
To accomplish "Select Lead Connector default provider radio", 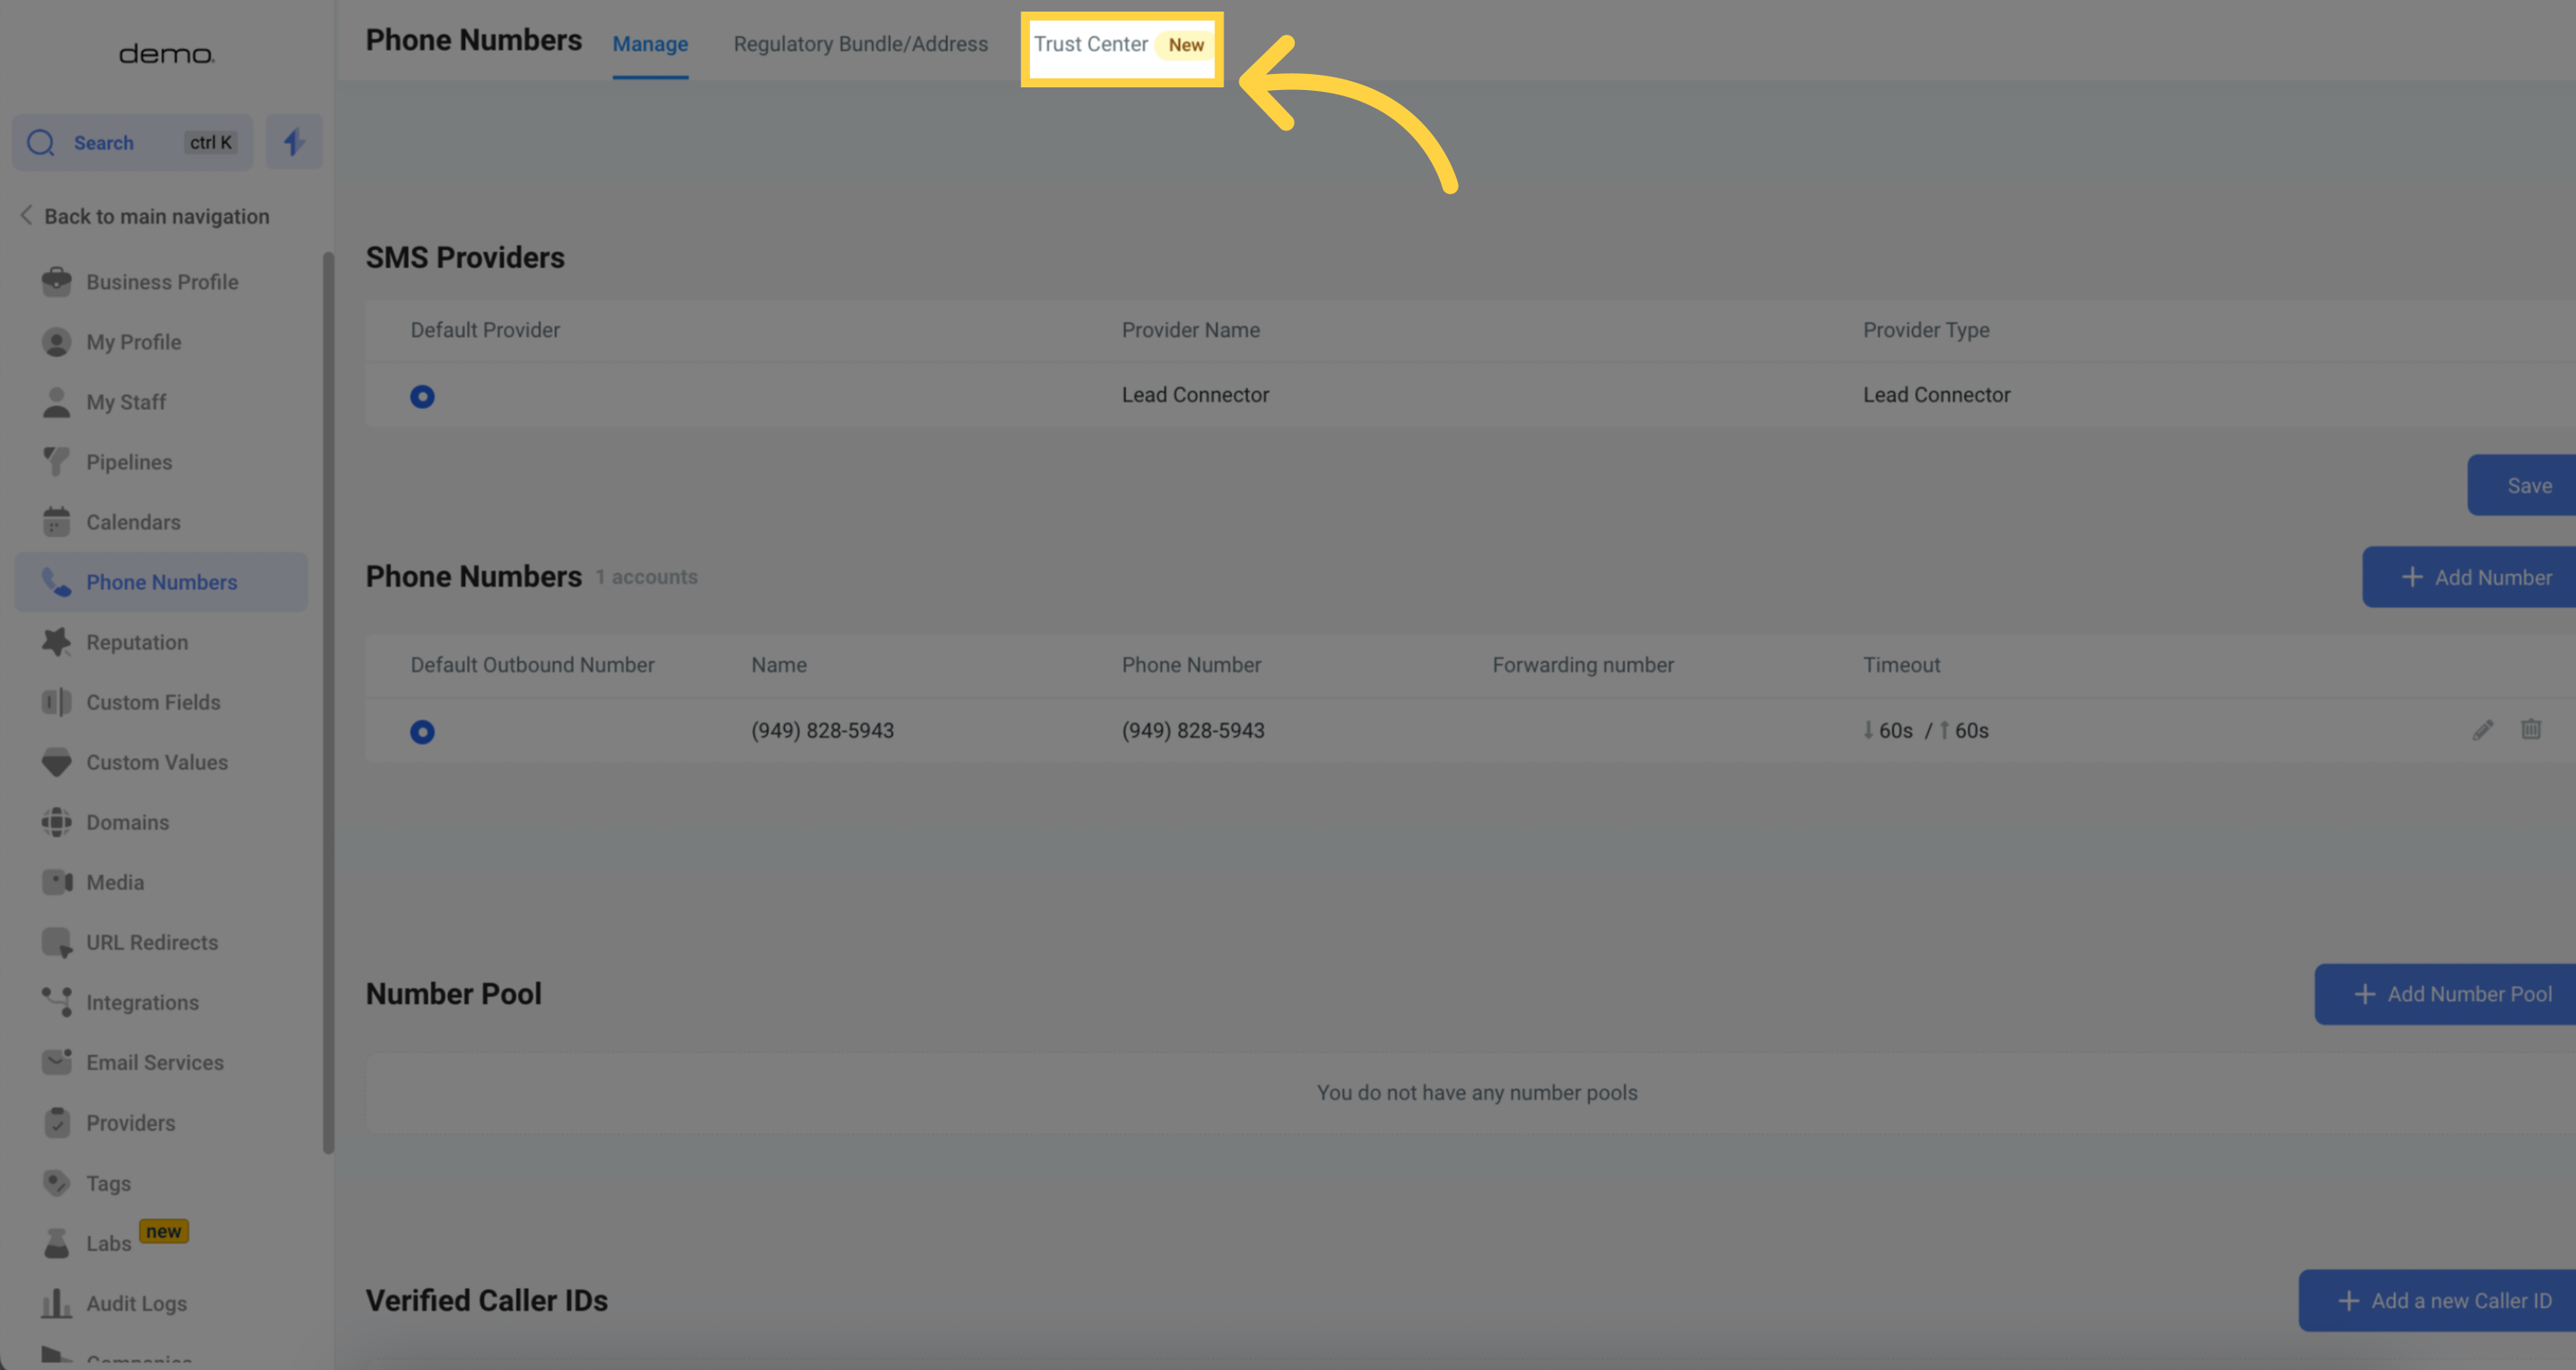I will click(x=422, y=397).
